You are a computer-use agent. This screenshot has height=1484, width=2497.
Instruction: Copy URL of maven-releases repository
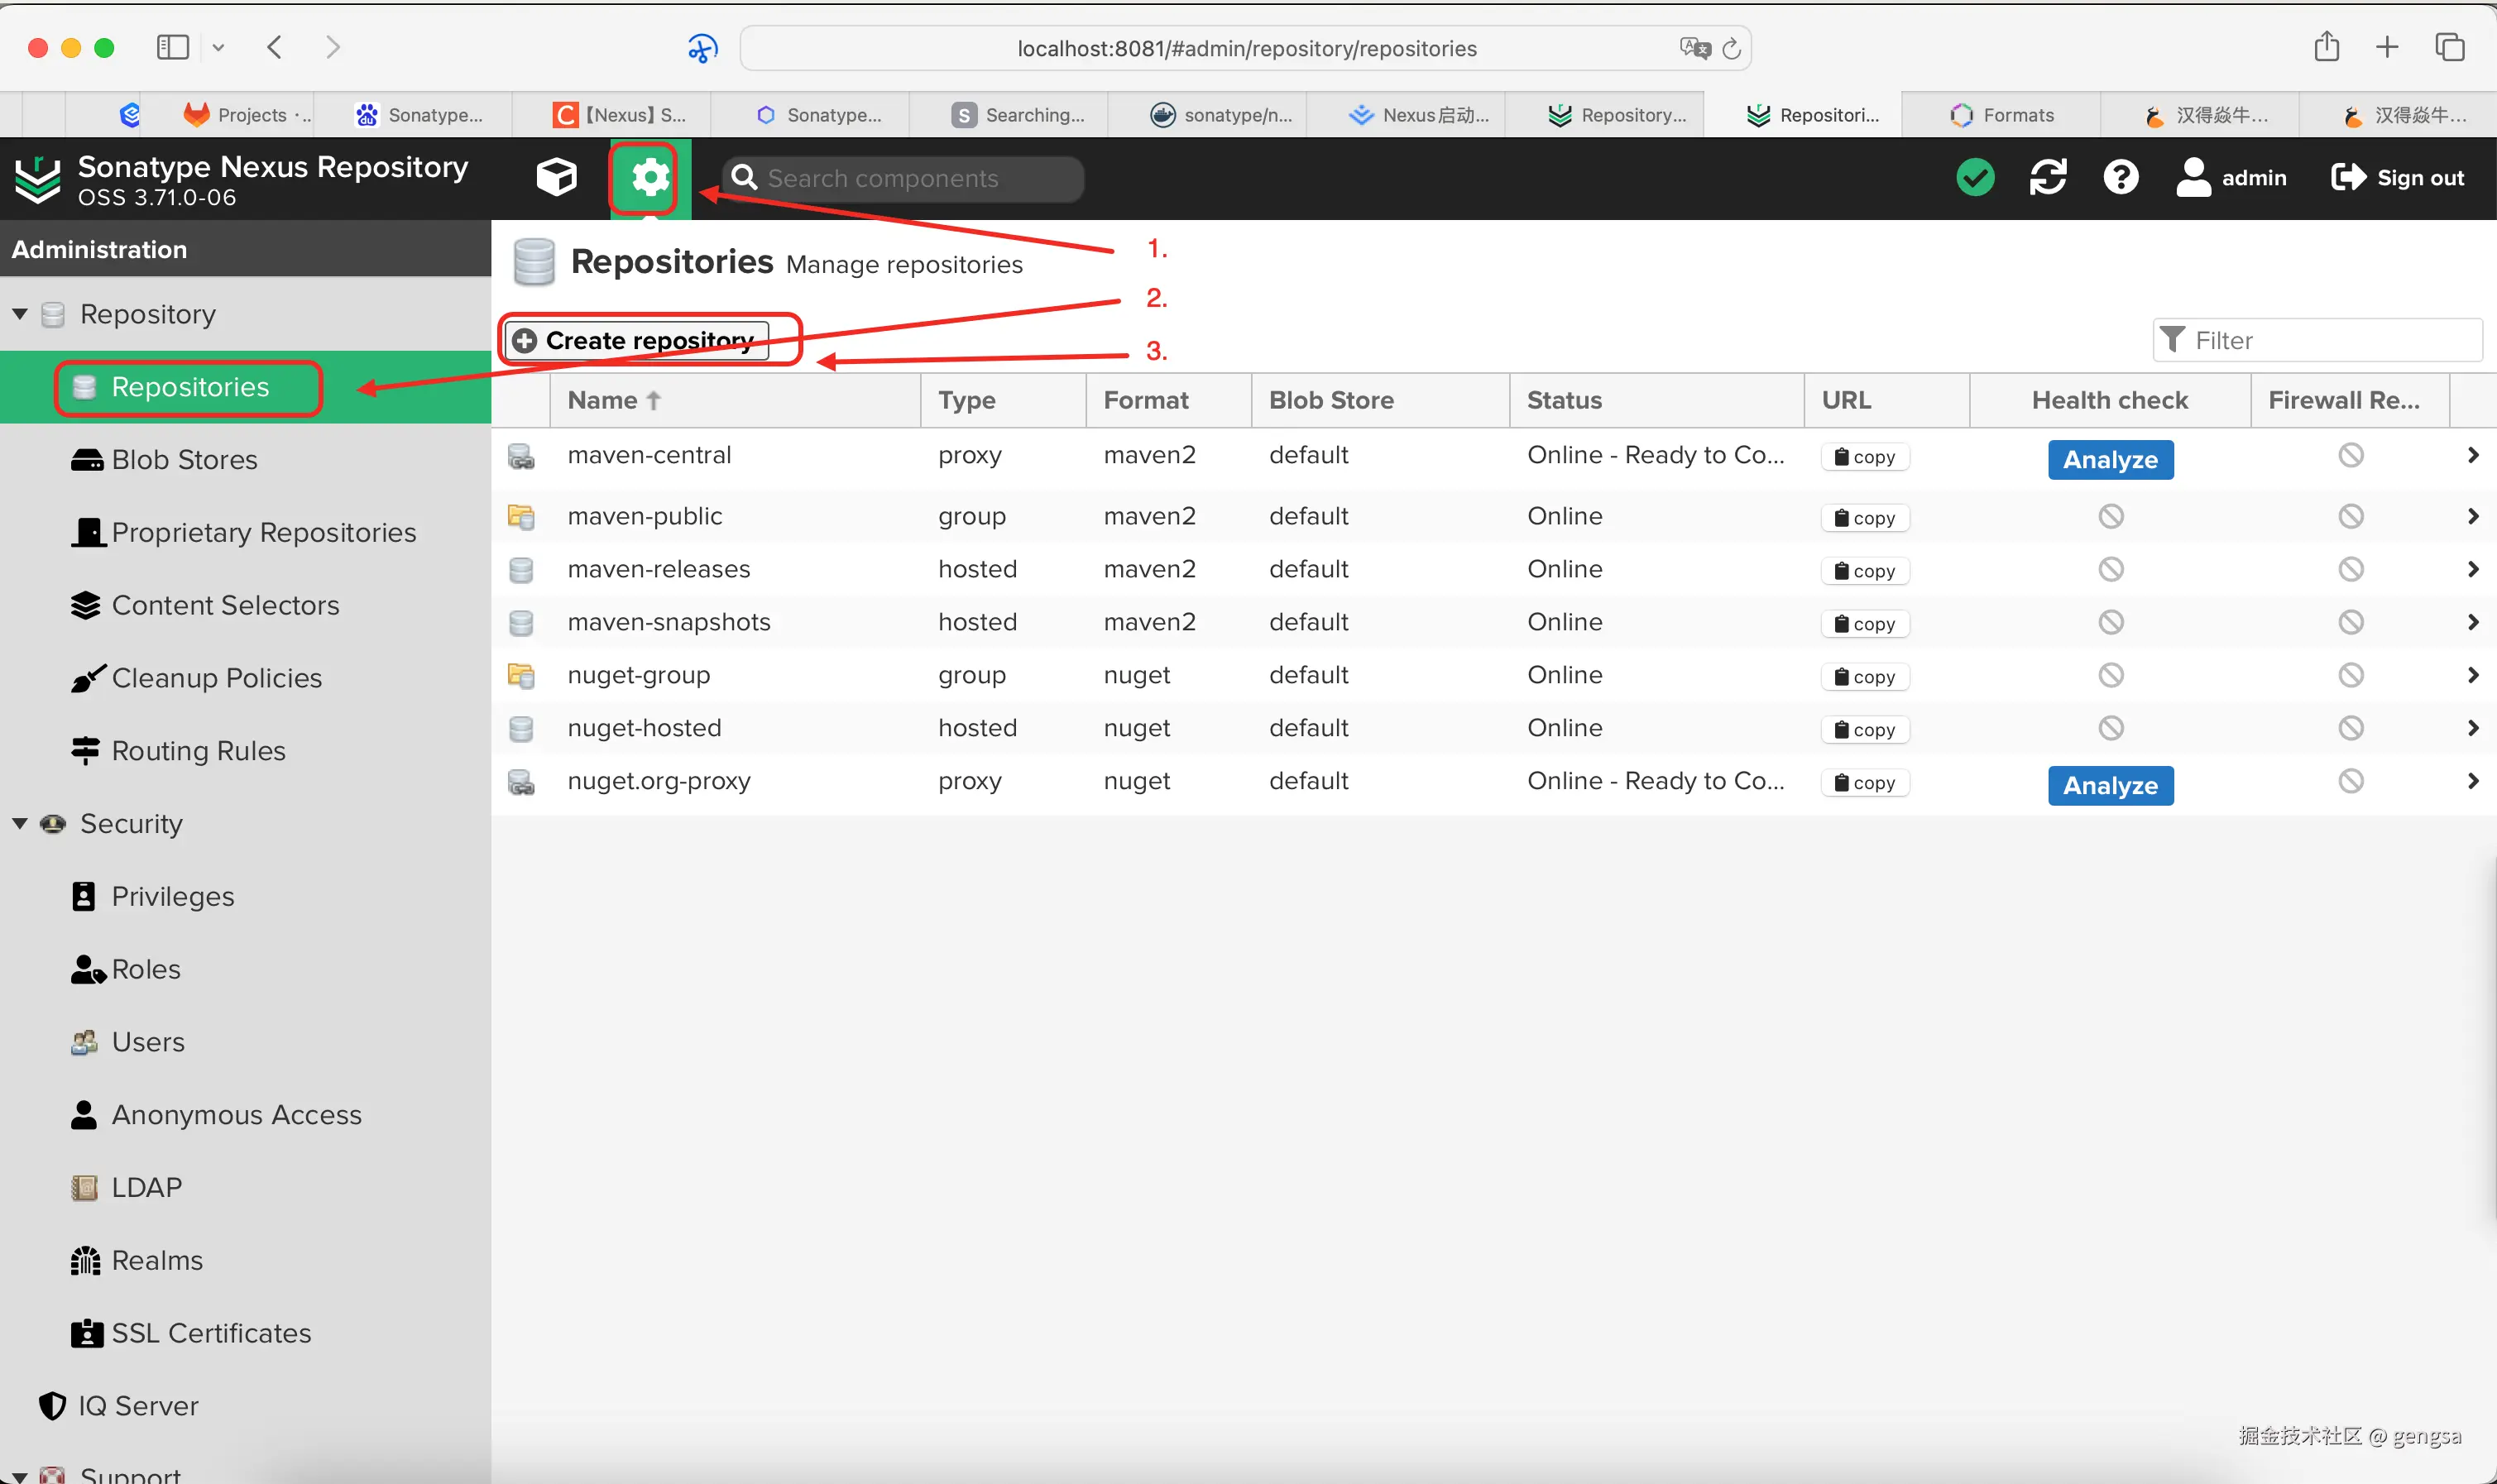coord(1864,570)
